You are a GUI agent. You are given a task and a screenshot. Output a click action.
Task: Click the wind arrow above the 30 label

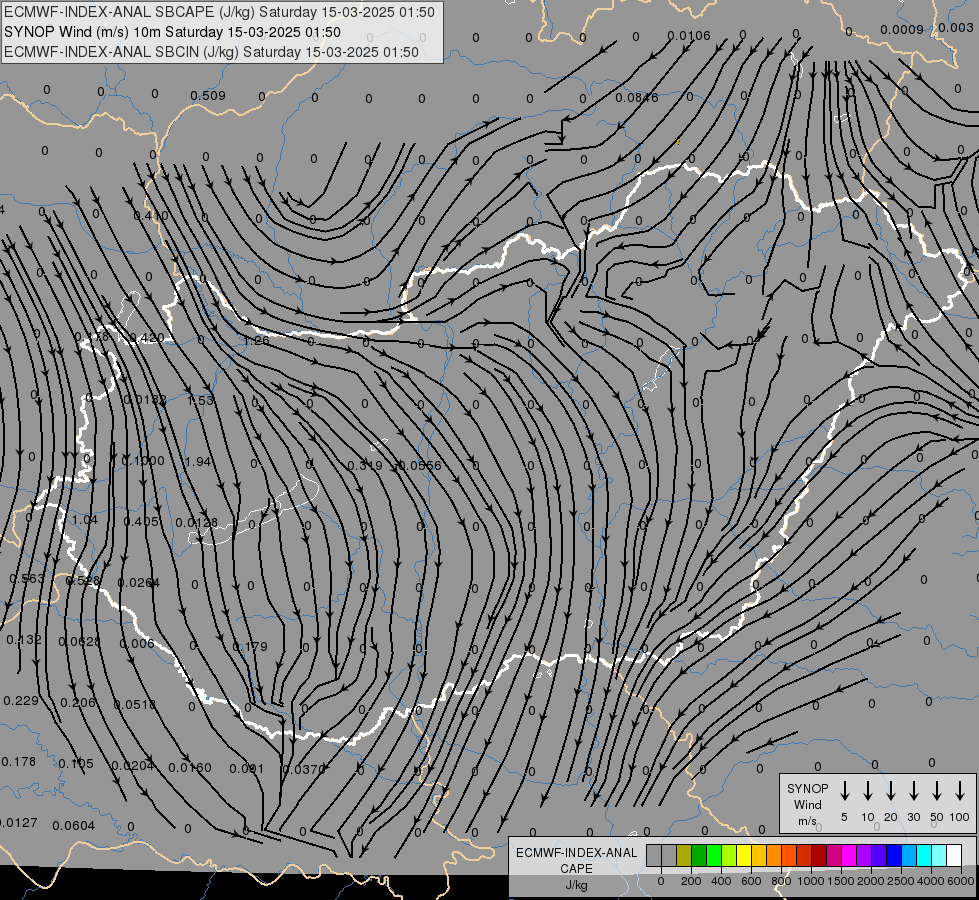point(913,791)
